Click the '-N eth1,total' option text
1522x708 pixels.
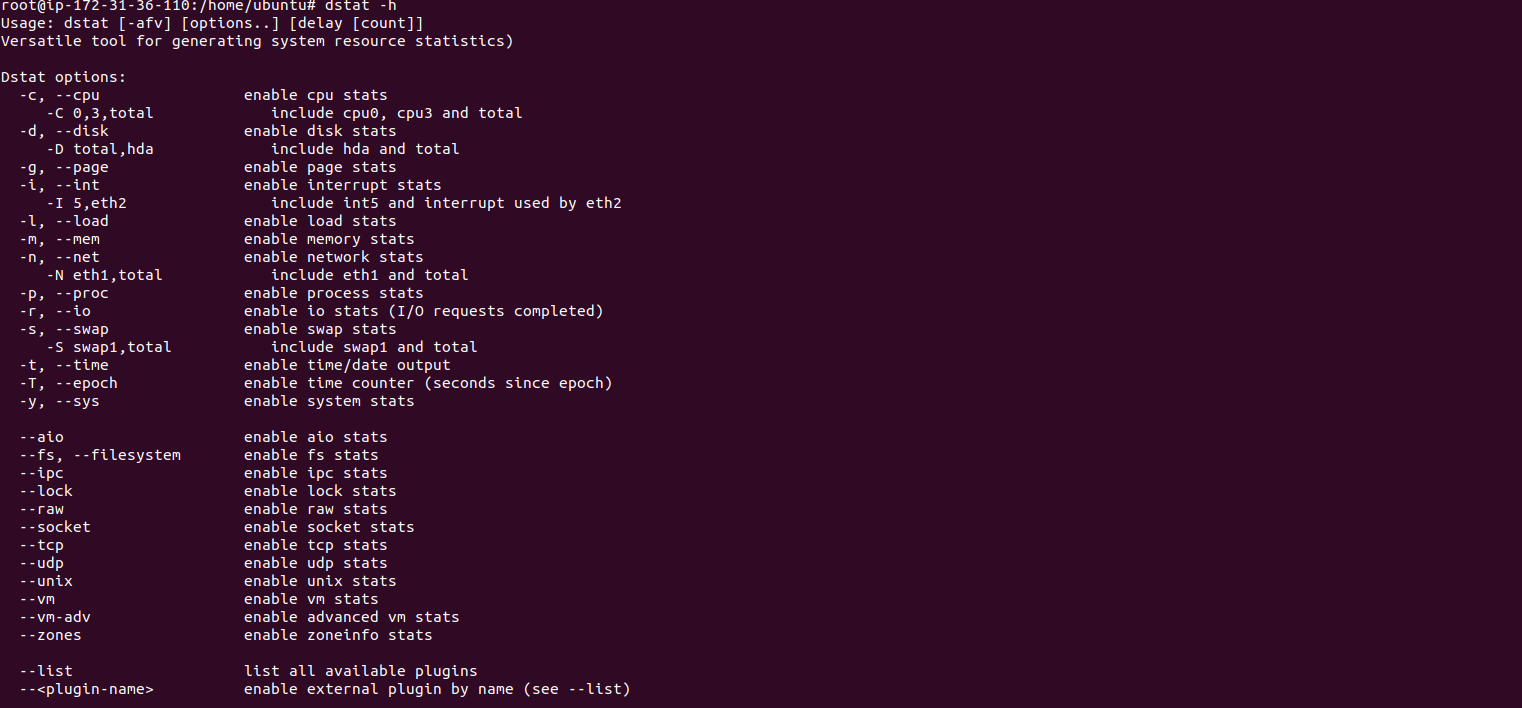coord(105,275)
